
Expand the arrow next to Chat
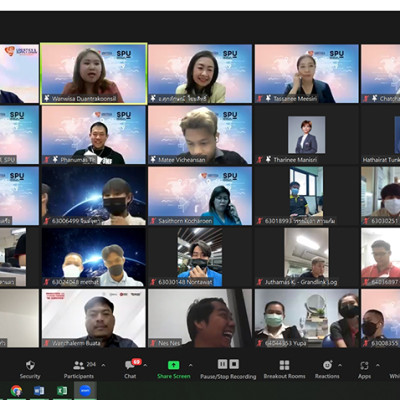click(x=145, y=365)
